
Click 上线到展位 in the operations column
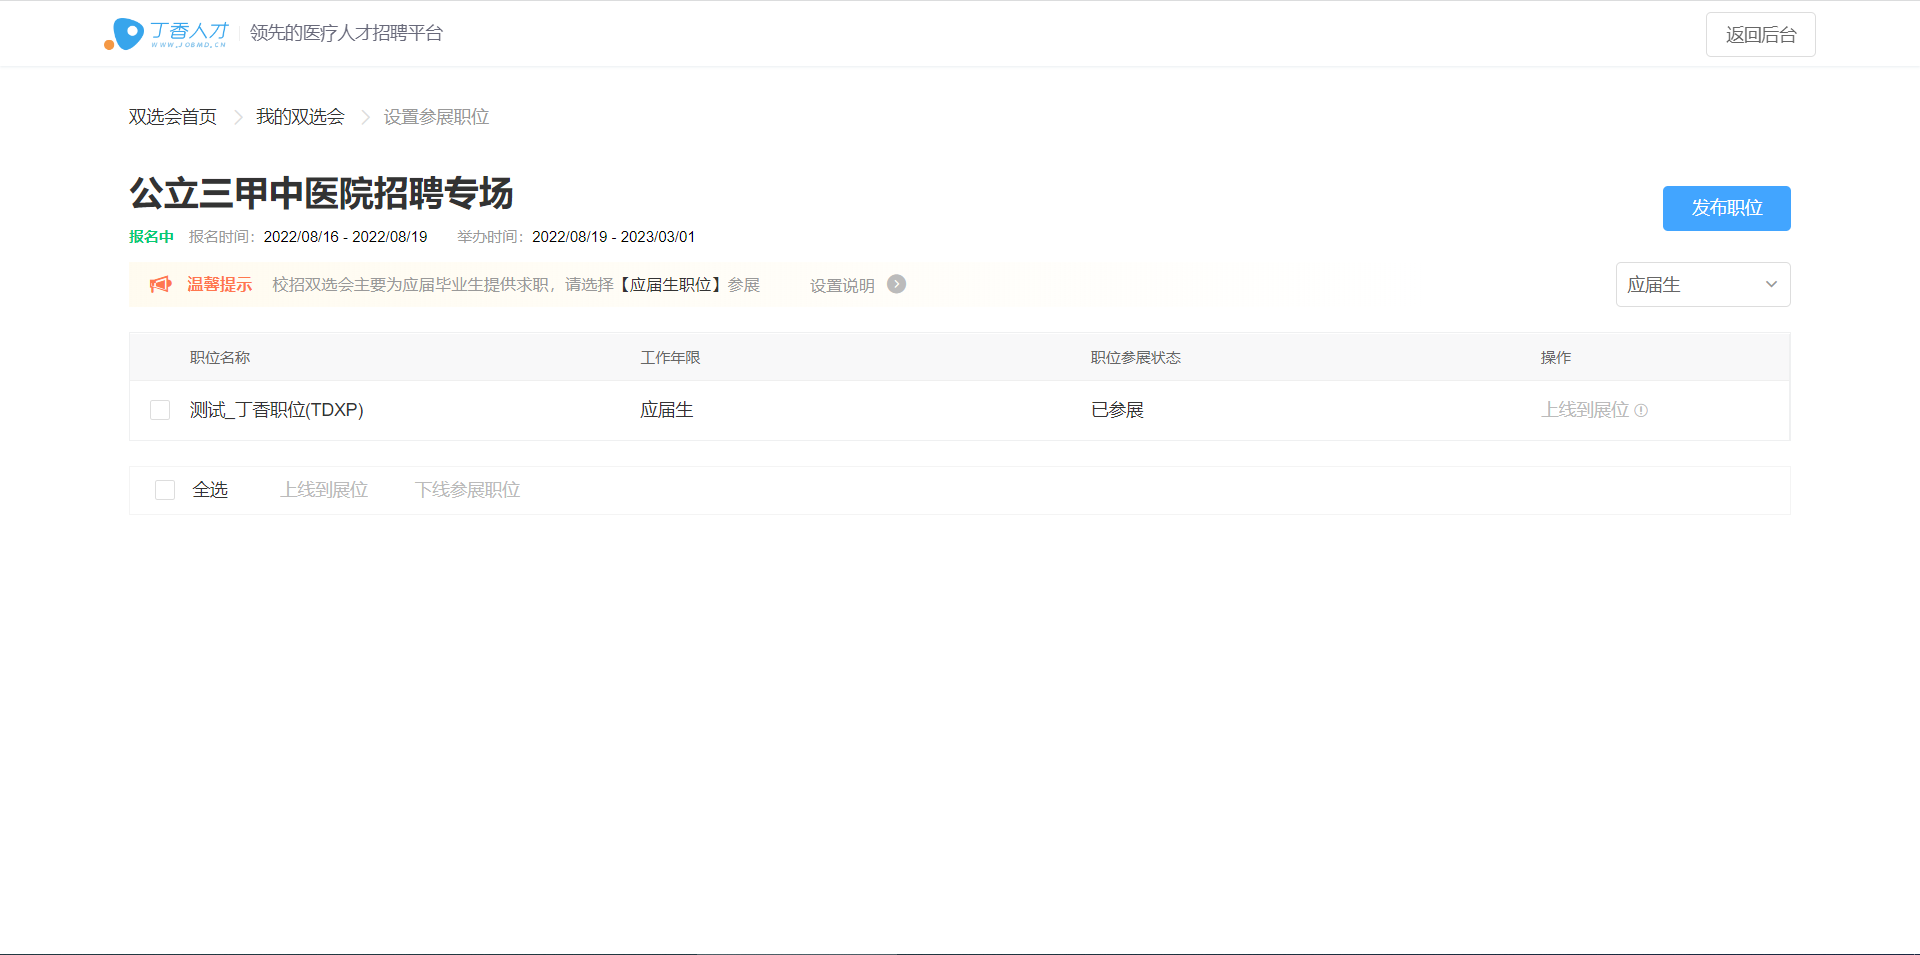1585,410
